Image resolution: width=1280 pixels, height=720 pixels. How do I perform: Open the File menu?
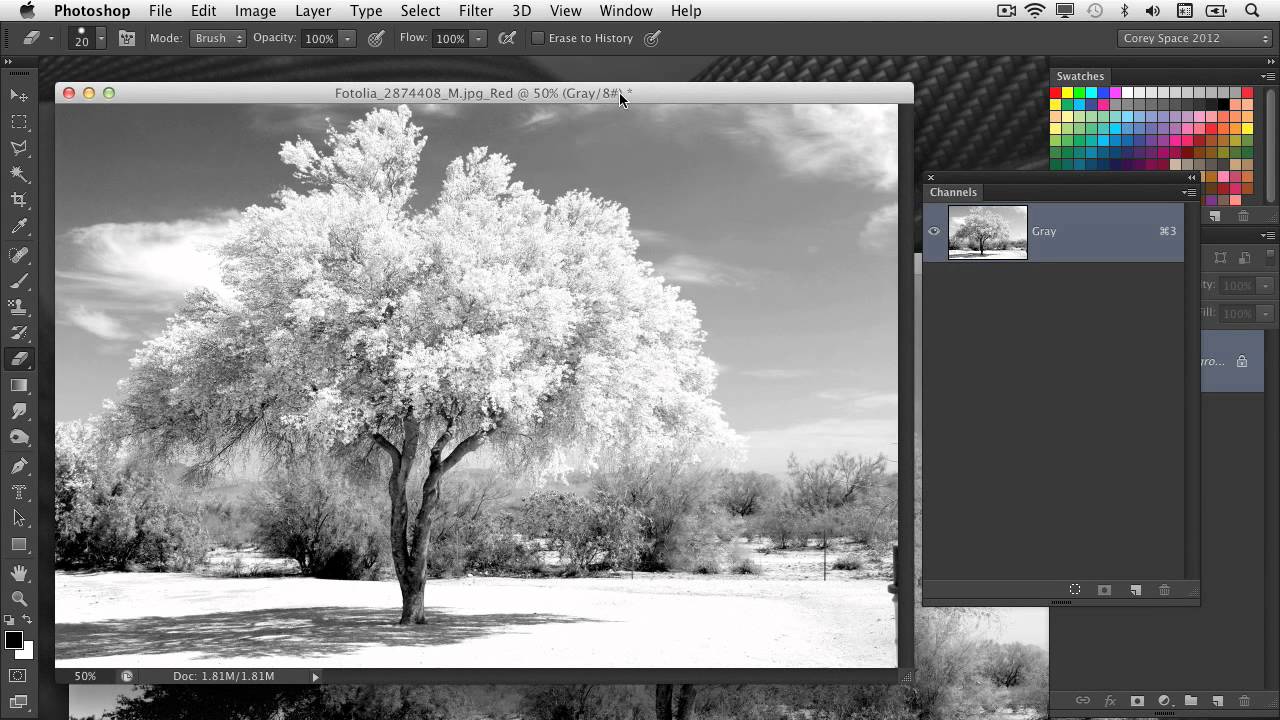[160, 10]
